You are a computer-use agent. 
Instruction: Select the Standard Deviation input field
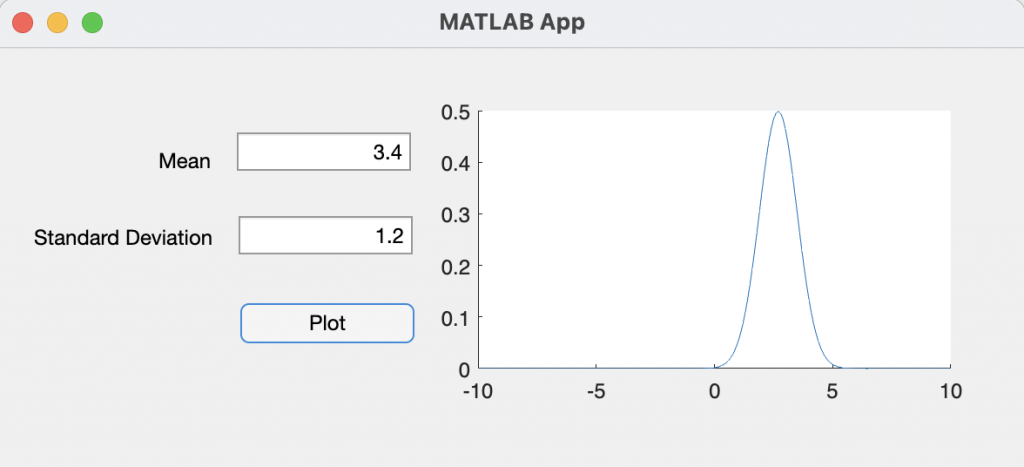[x=325, y=237]
